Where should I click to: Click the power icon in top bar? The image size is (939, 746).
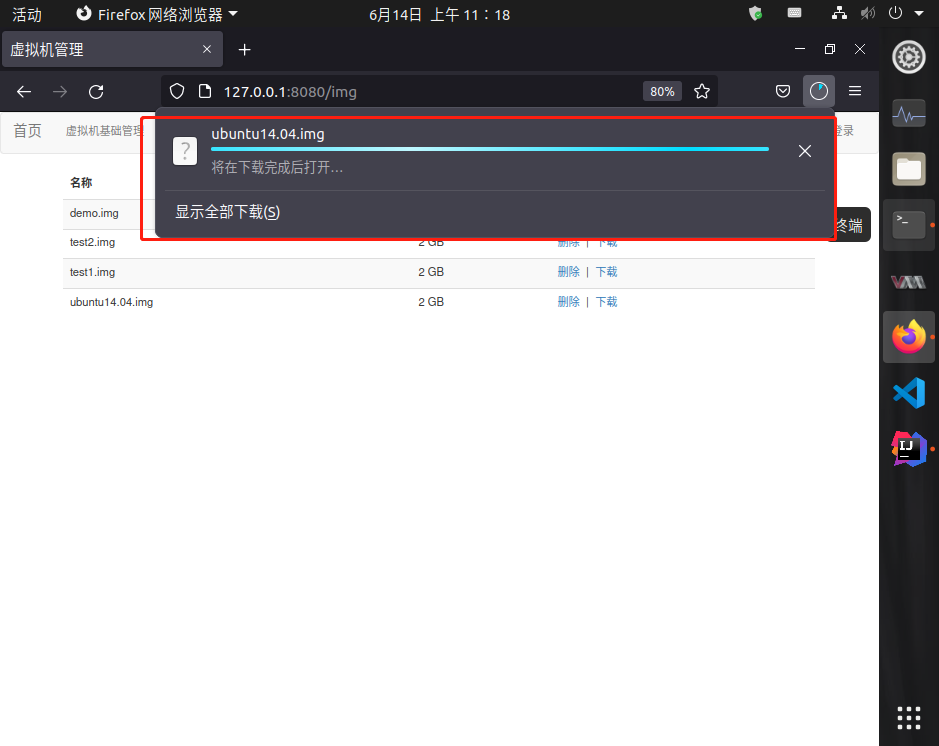click(x=895, y=13)
